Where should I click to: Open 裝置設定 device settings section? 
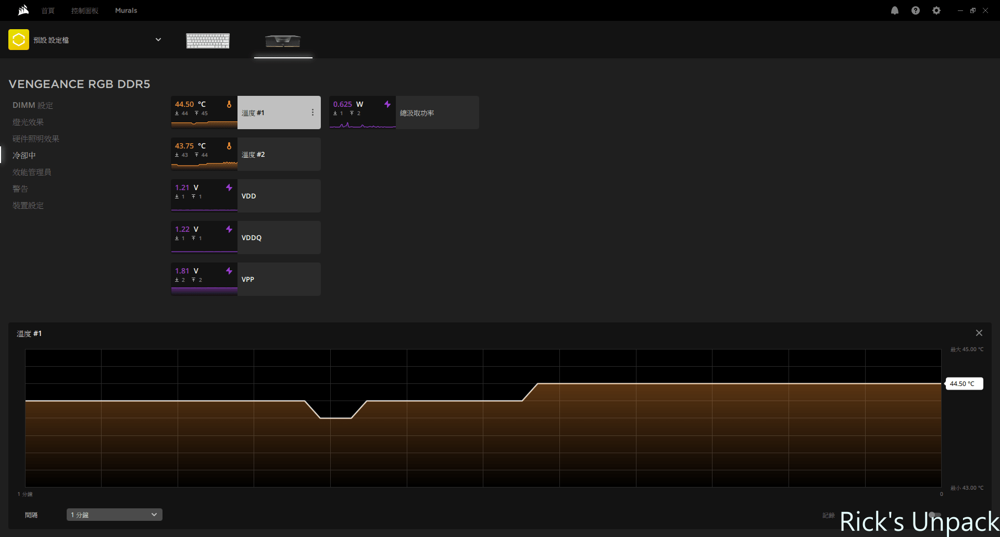click(x=28, y=205)
